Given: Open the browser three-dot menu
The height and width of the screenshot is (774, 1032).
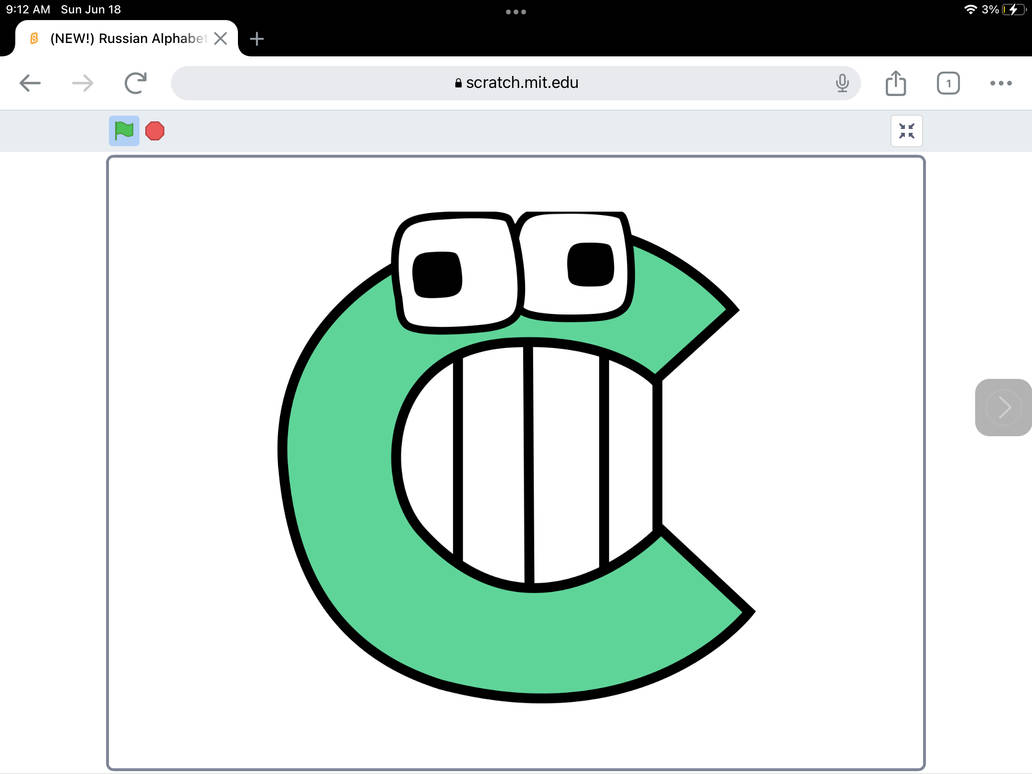Looking at the screenshot, I should (1000, 83).
